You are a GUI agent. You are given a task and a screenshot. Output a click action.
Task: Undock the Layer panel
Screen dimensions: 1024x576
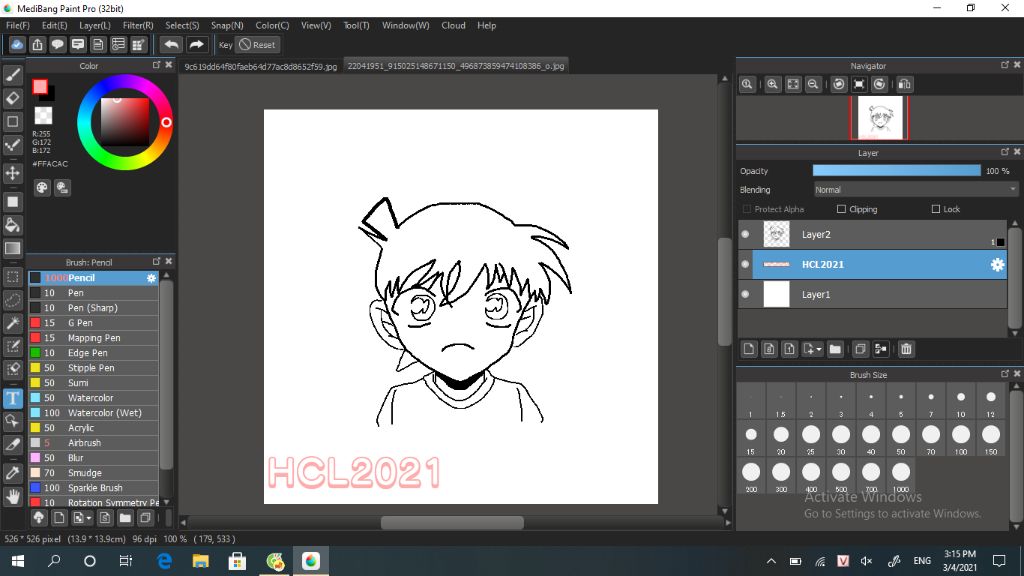coord(1004,152)
